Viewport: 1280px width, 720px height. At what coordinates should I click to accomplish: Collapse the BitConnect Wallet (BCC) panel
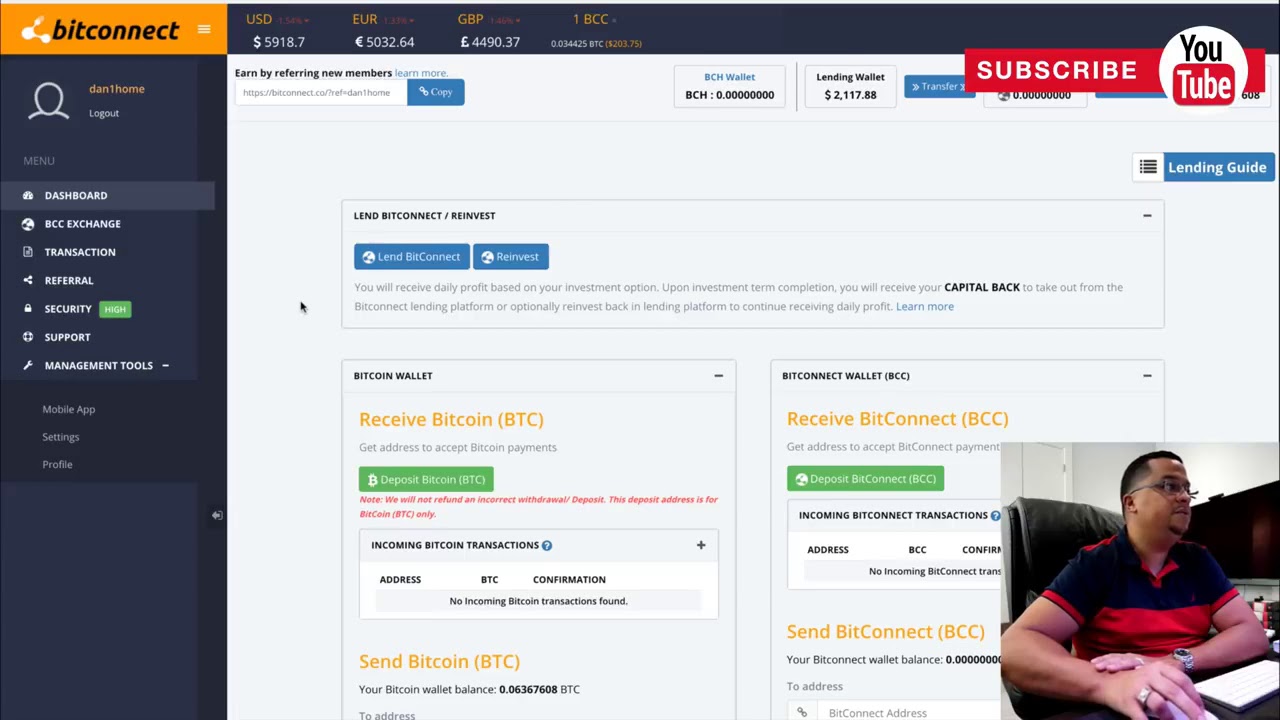pos(1147,375)
